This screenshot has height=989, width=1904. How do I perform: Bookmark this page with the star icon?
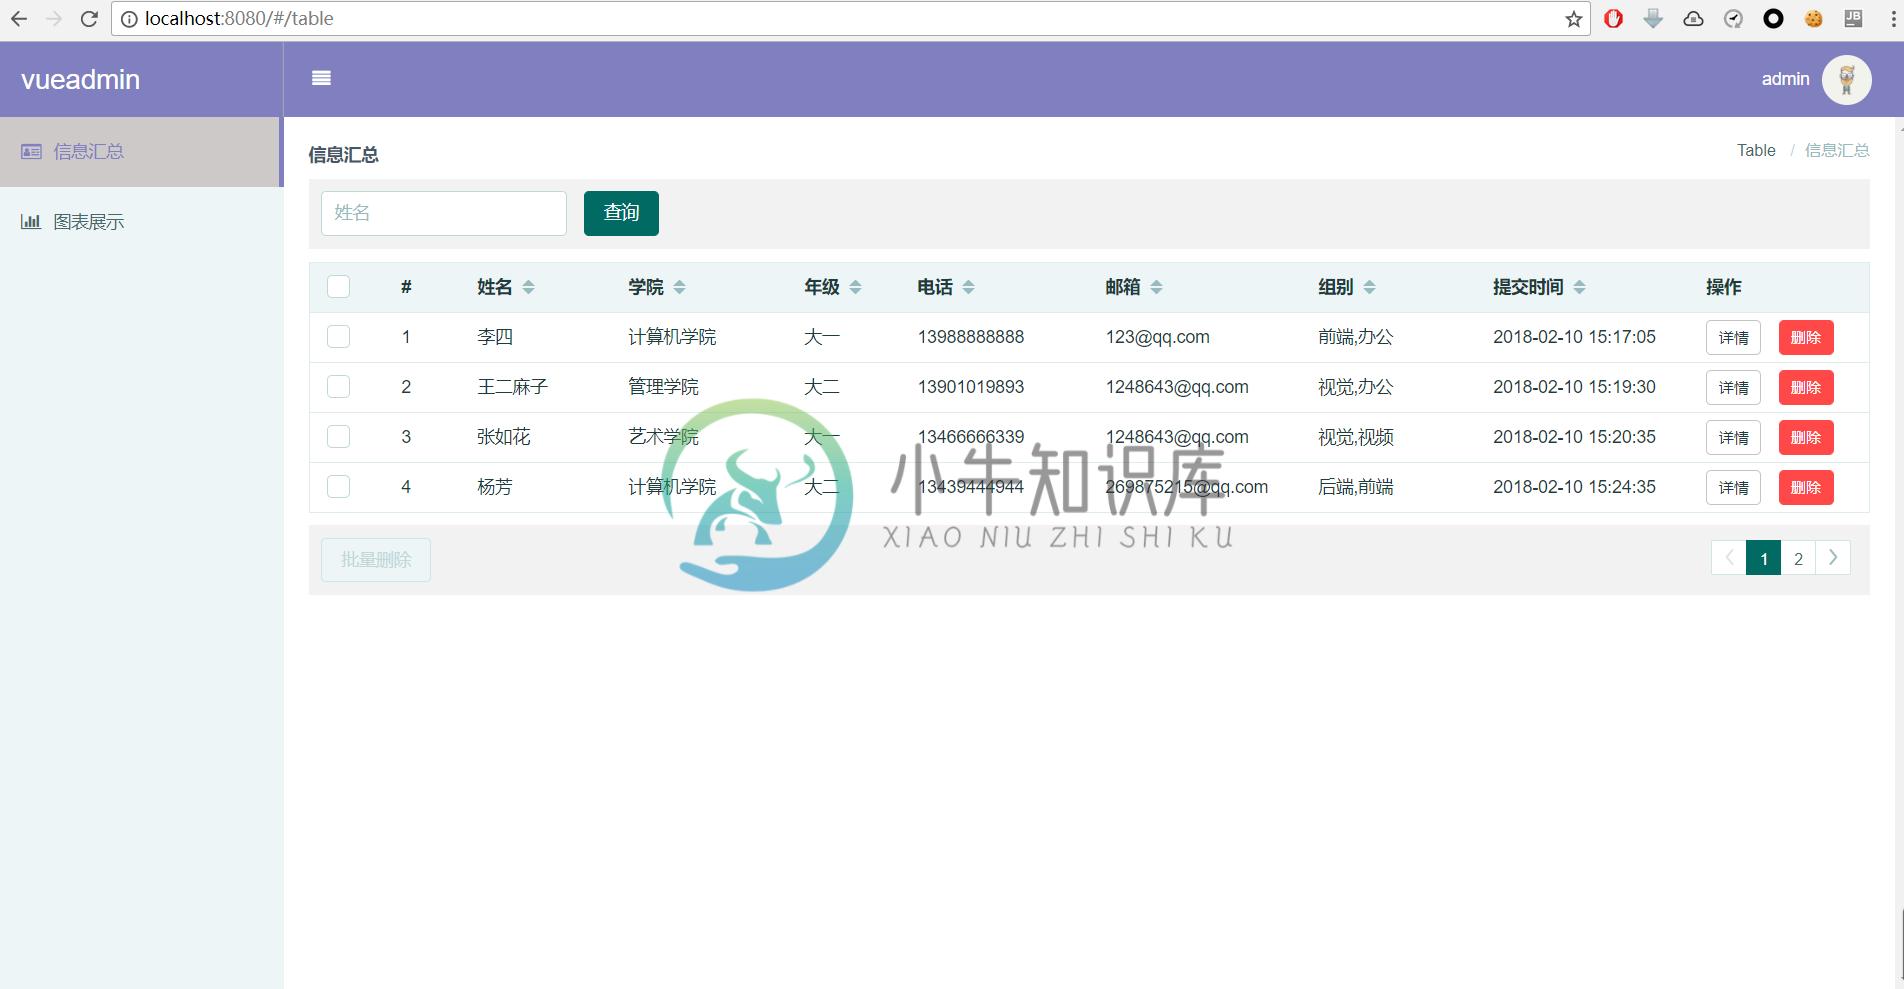1573,19
